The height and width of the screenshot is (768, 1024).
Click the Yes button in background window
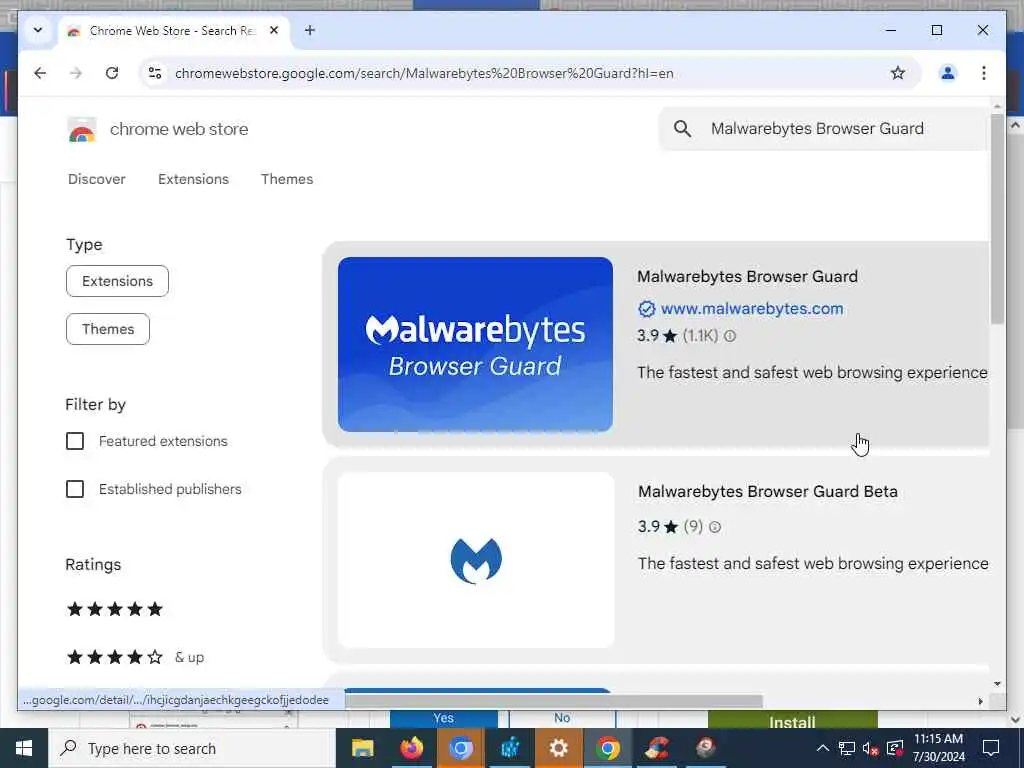tap(443, 718)
